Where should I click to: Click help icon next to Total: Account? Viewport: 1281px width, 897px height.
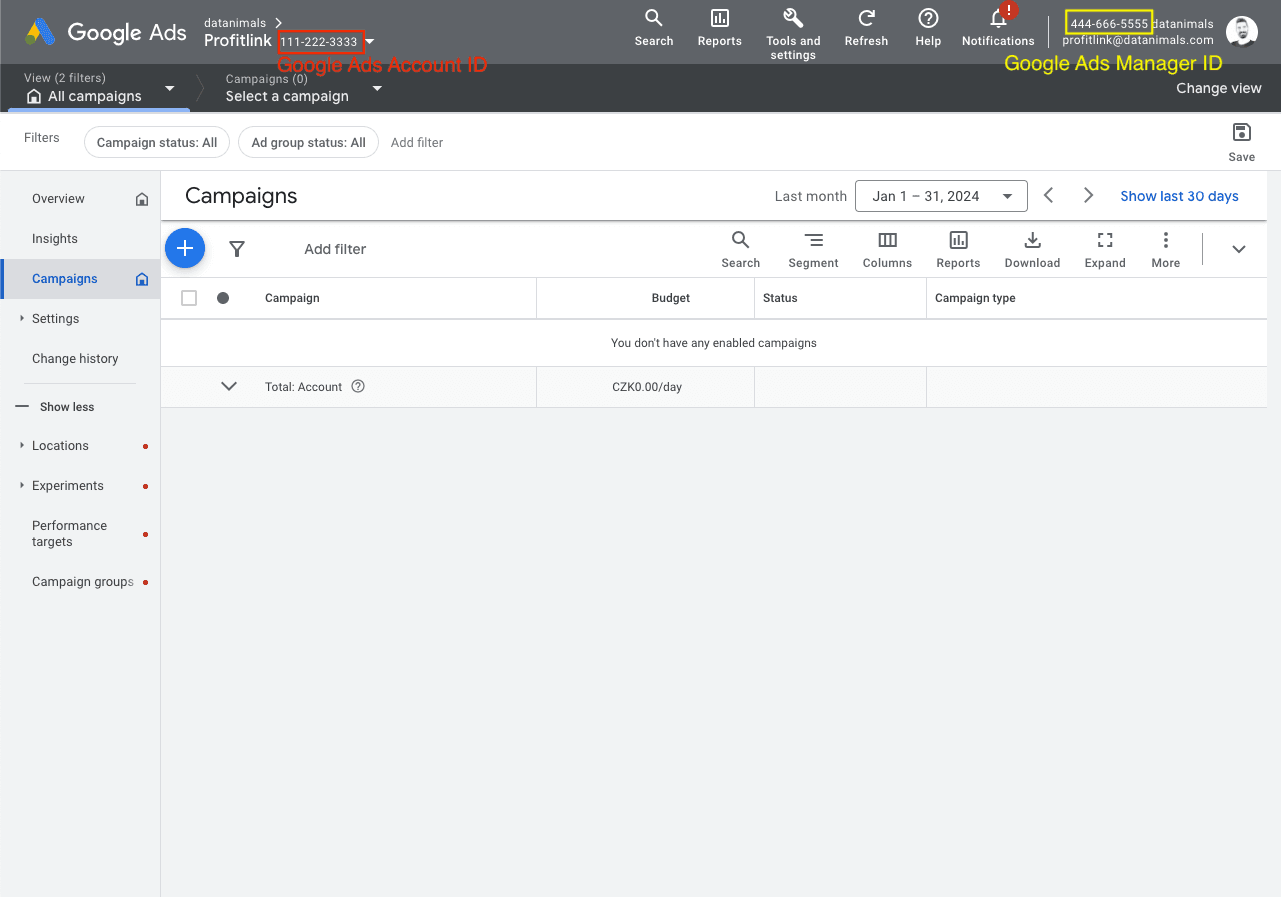coord(358,386)
